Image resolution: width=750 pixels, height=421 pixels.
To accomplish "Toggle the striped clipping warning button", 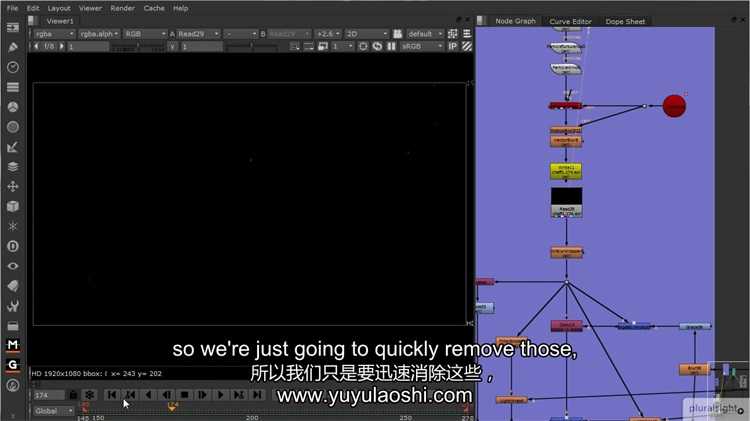I will click(467, 46).
